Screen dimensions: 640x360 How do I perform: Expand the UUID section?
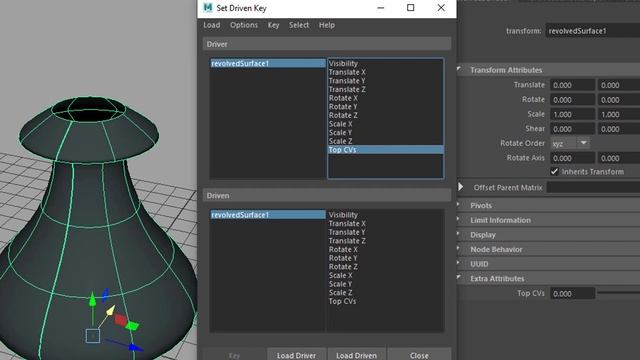click(x=459, y=264)
